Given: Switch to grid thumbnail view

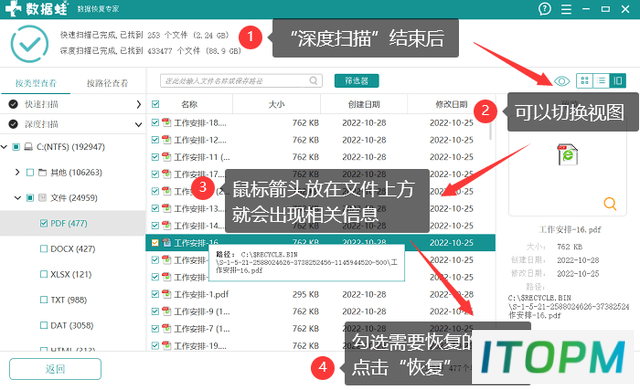Looking at the screenshot, I should [584, 80].
